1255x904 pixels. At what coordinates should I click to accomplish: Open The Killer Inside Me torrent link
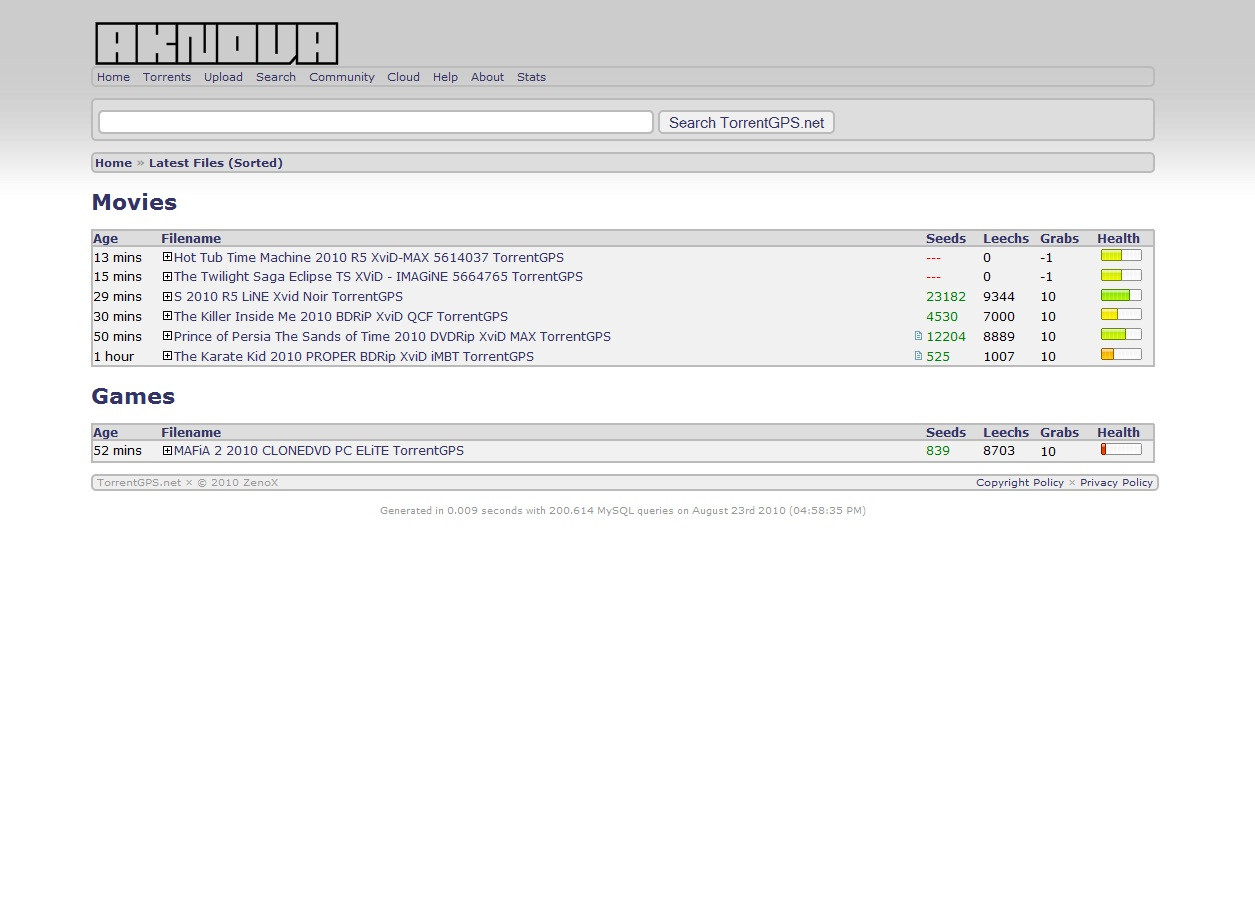coord(341,316)
